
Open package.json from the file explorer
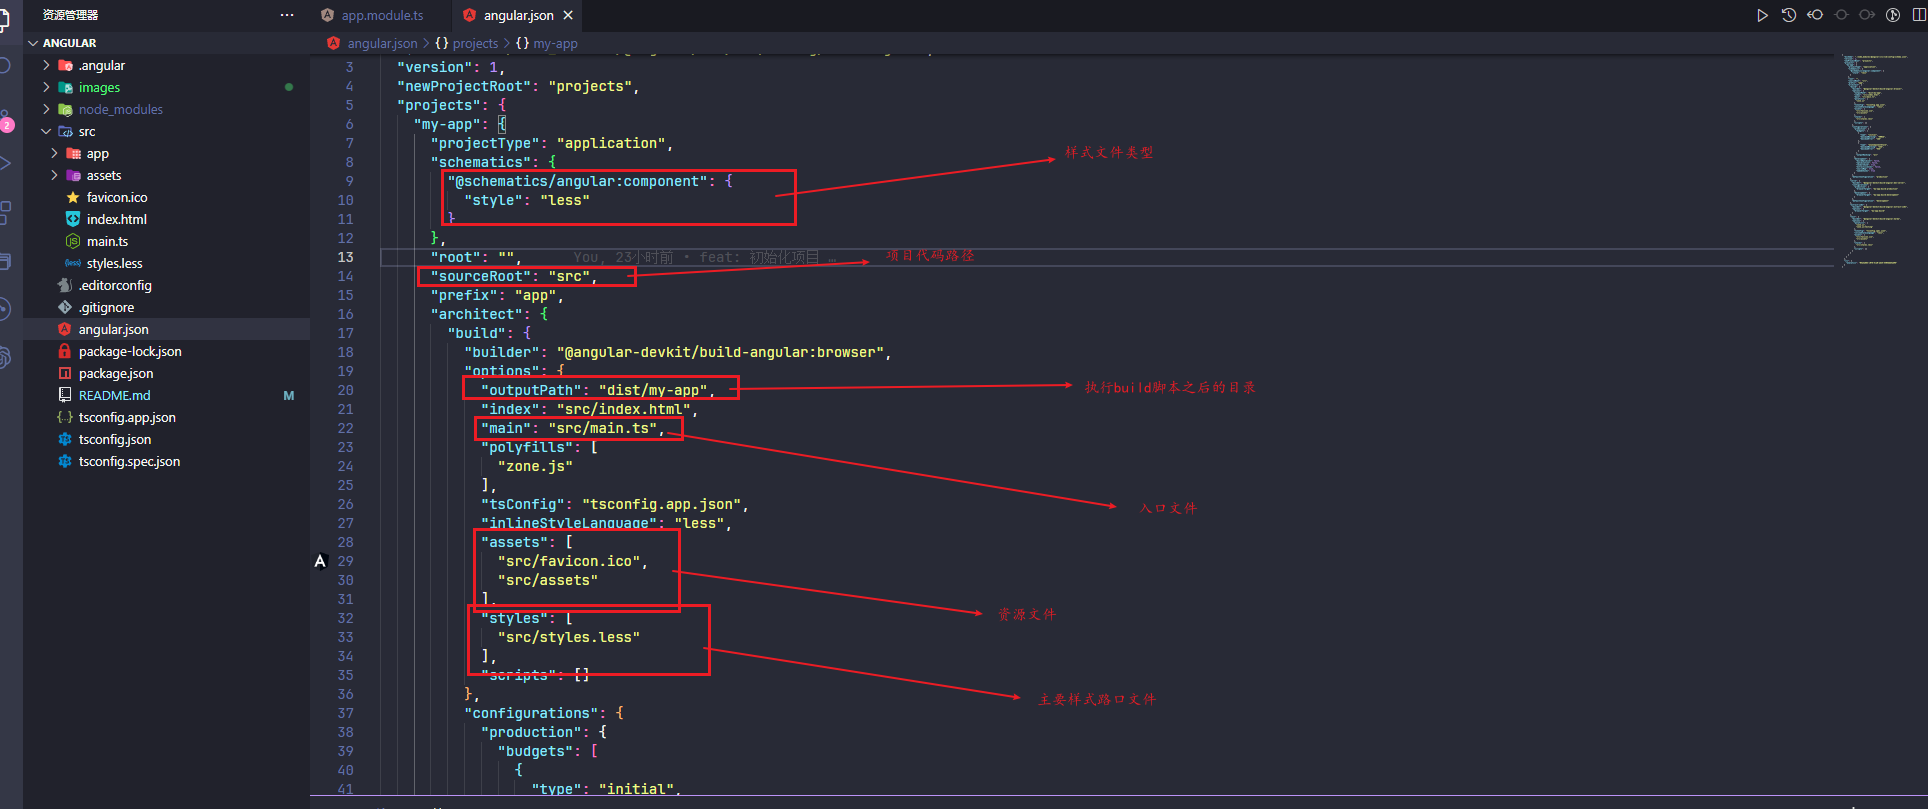[x=116, y=374]
